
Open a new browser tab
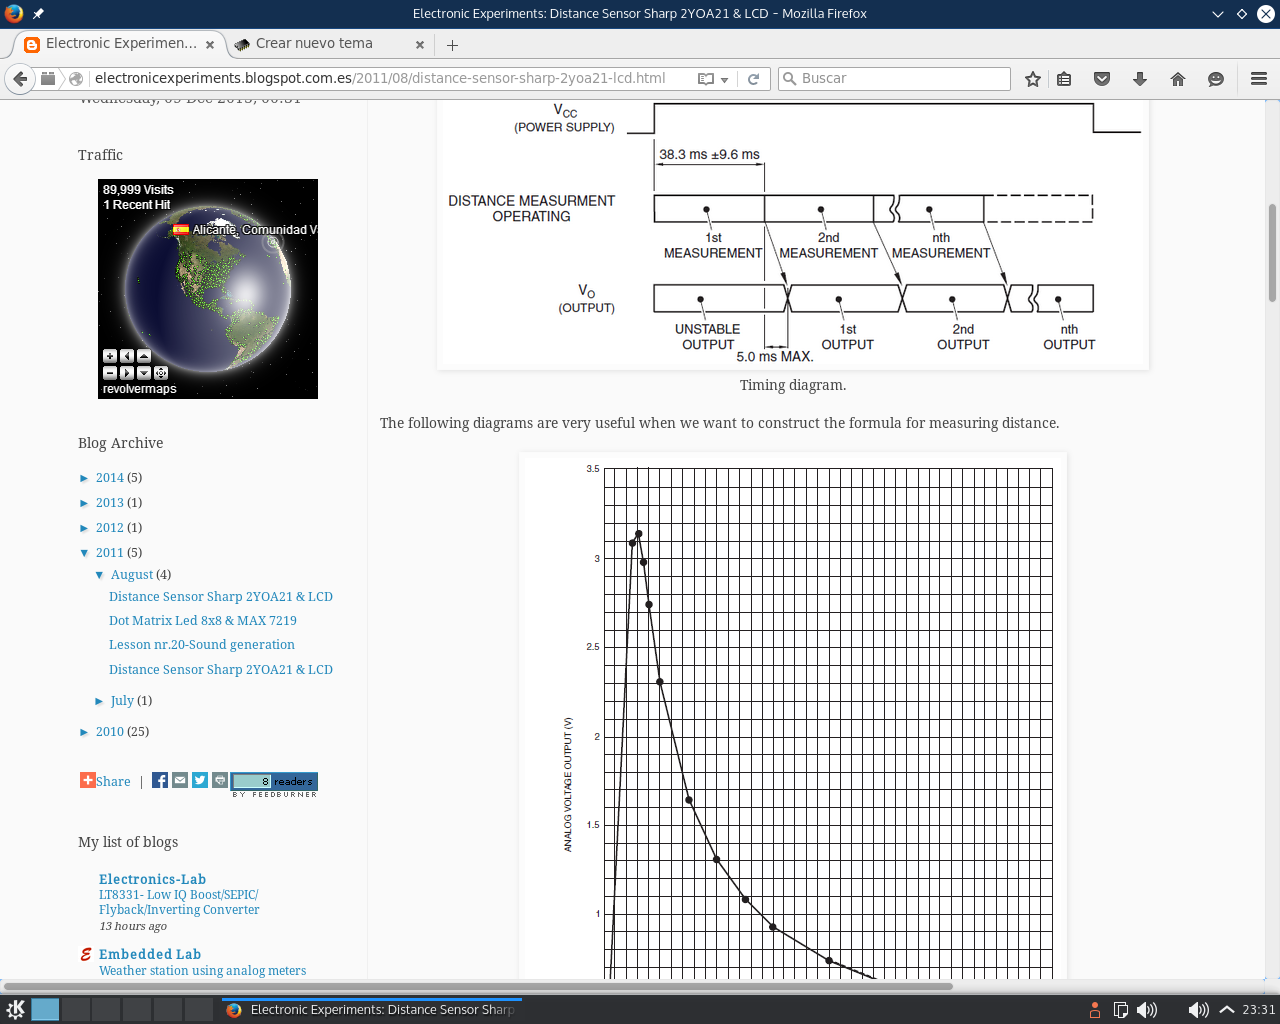(x=452, y=45)
